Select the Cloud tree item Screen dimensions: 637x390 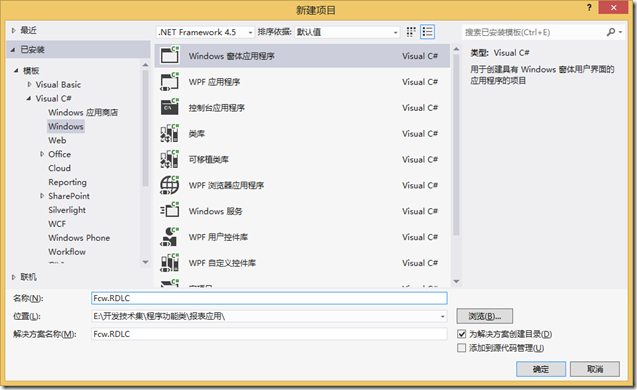click(59, 168)
